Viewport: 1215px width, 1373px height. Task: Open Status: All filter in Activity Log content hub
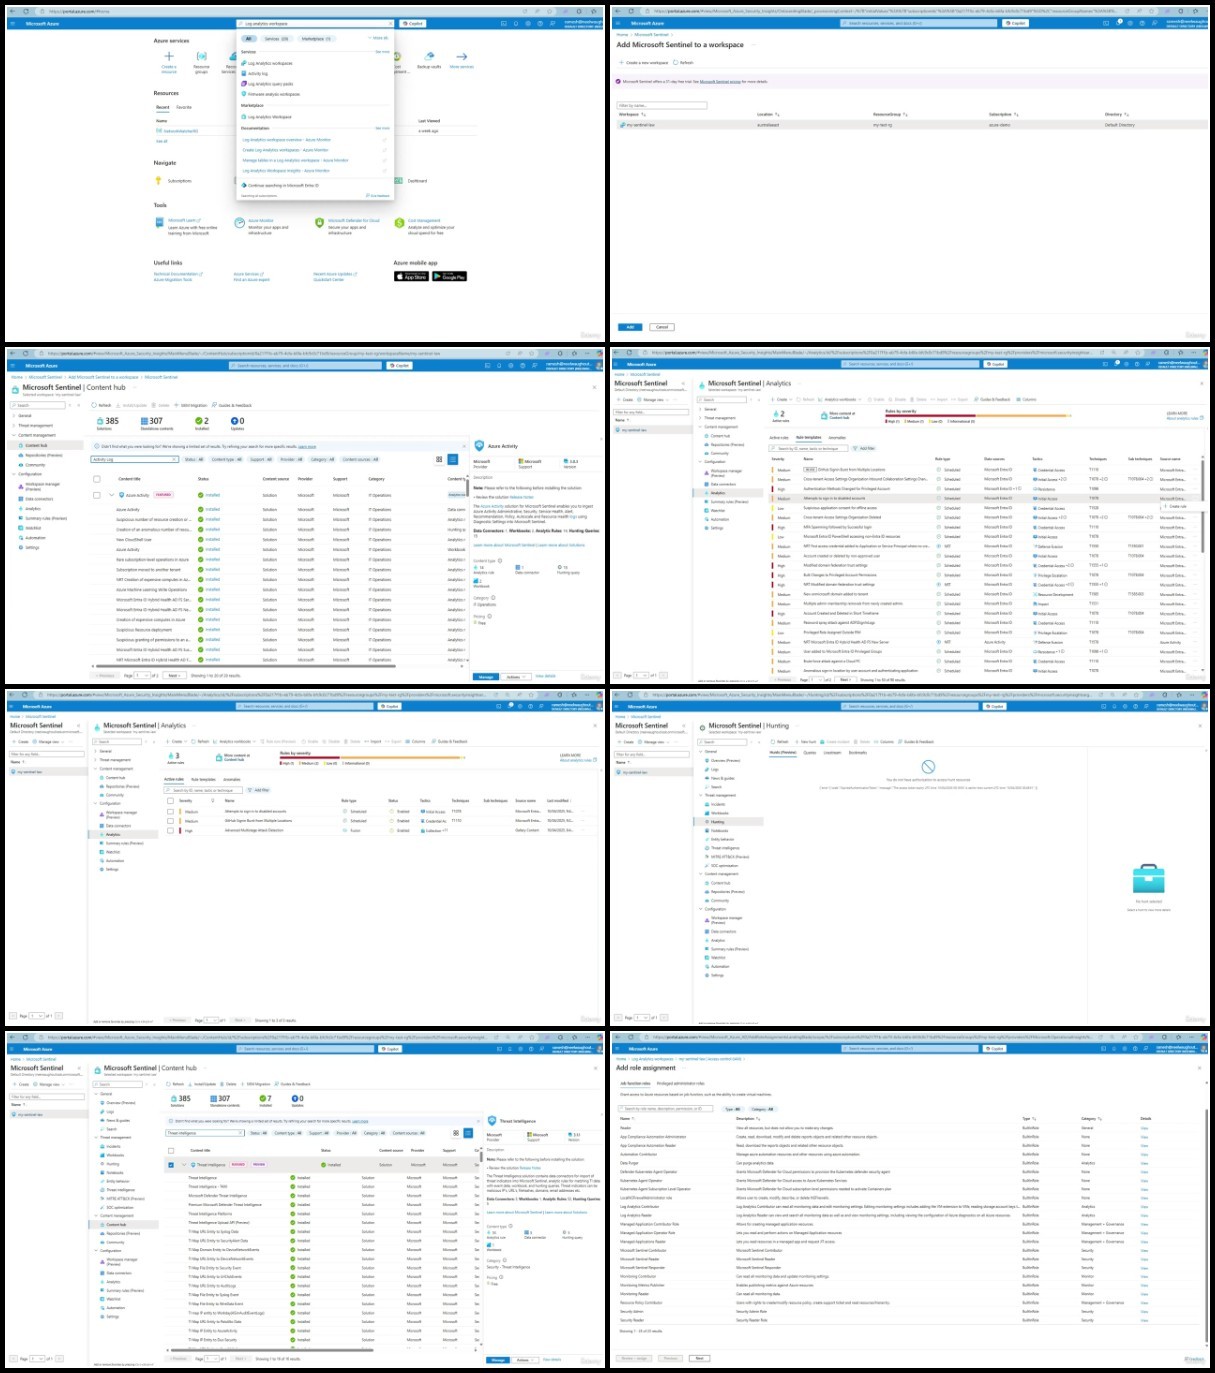(x=194, y=460)
